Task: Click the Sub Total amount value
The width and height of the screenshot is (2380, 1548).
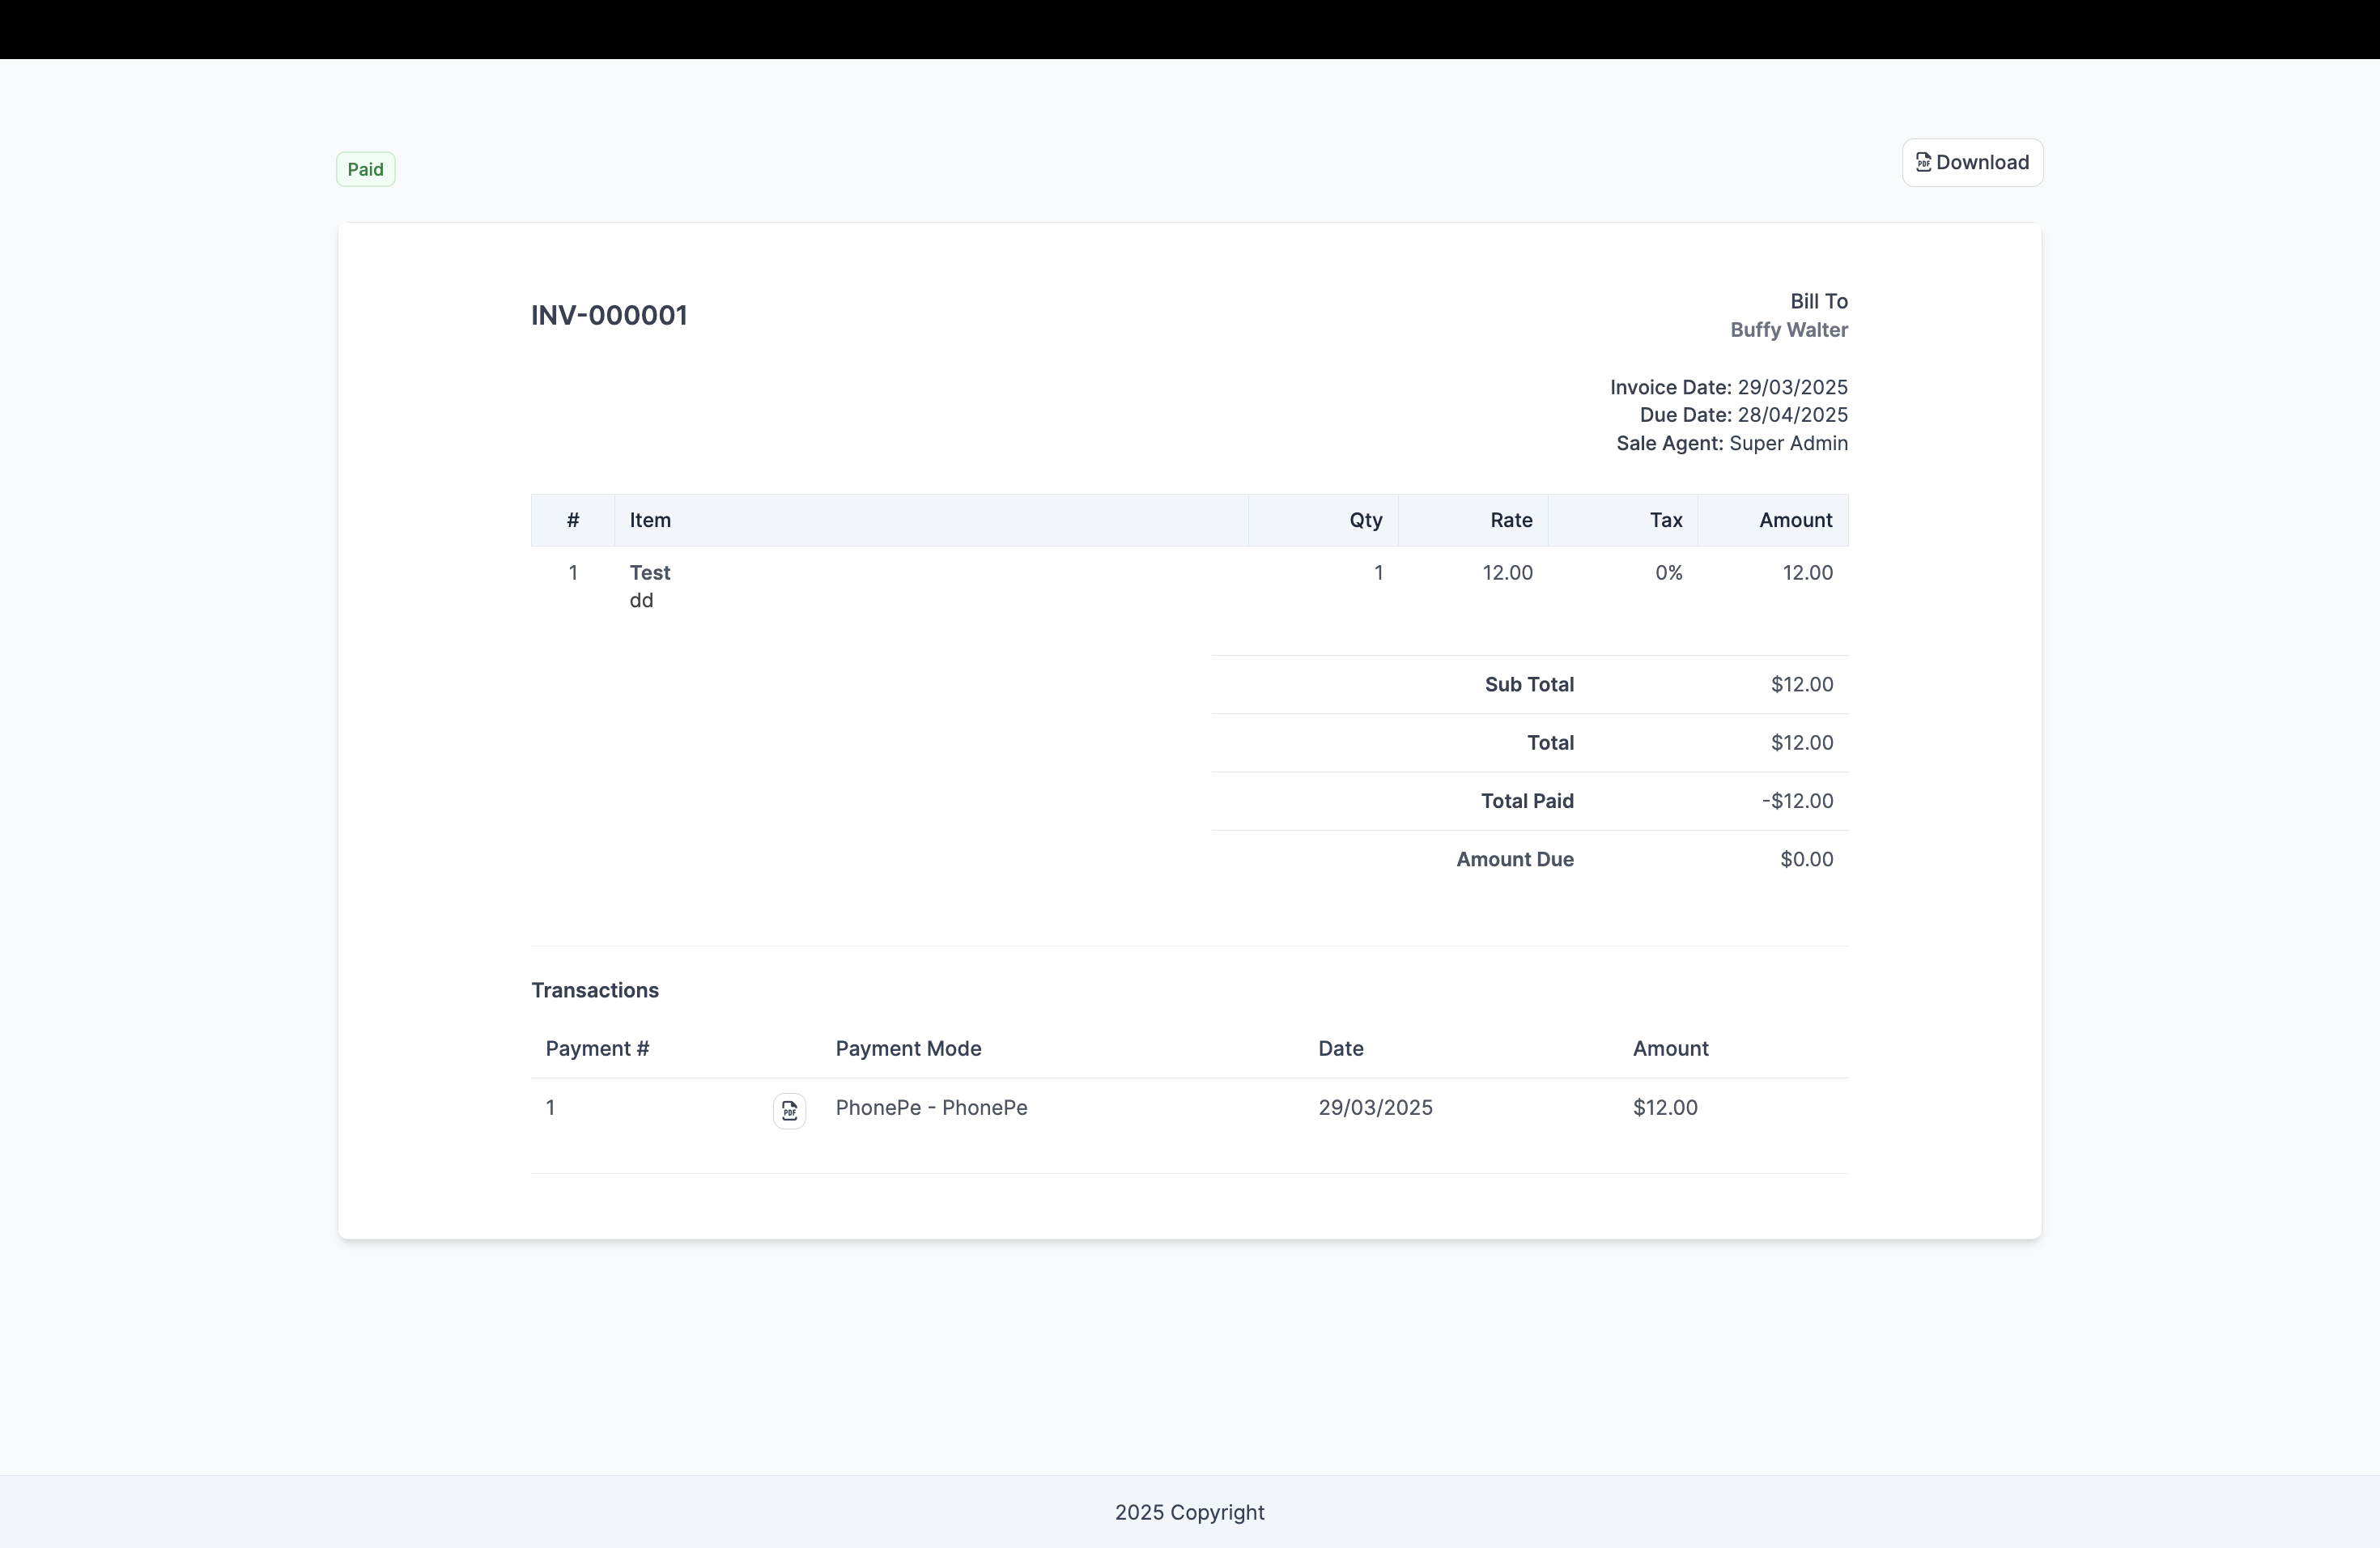Action: 1801,684
